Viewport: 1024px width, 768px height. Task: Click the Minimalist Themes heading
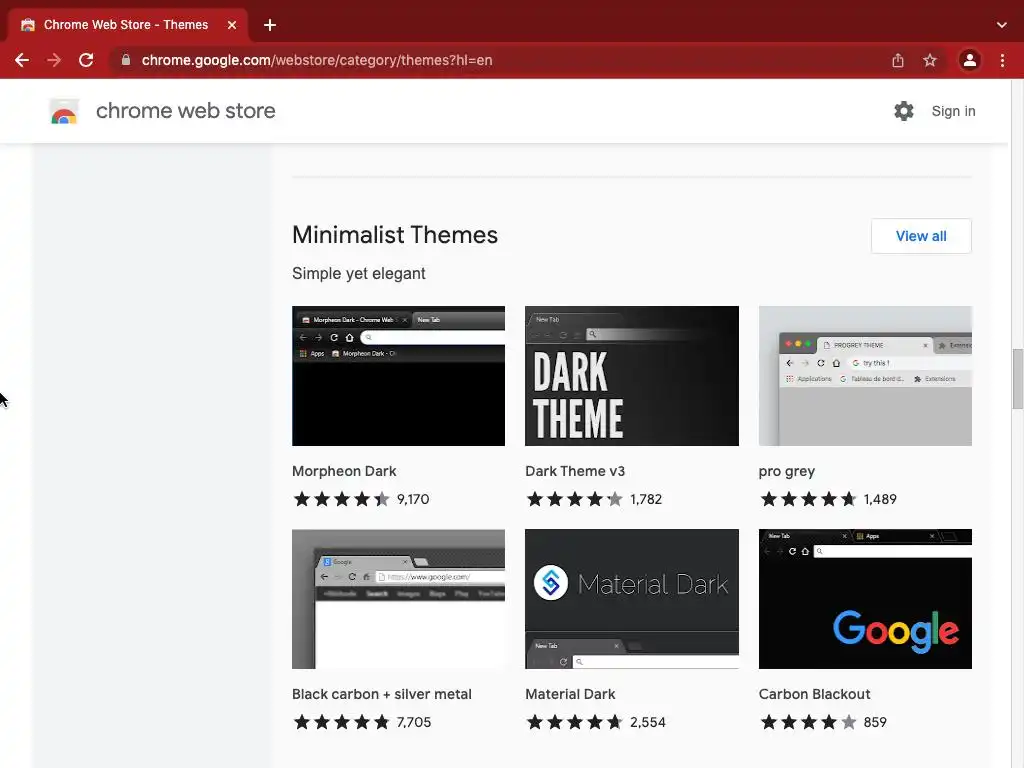394,235
